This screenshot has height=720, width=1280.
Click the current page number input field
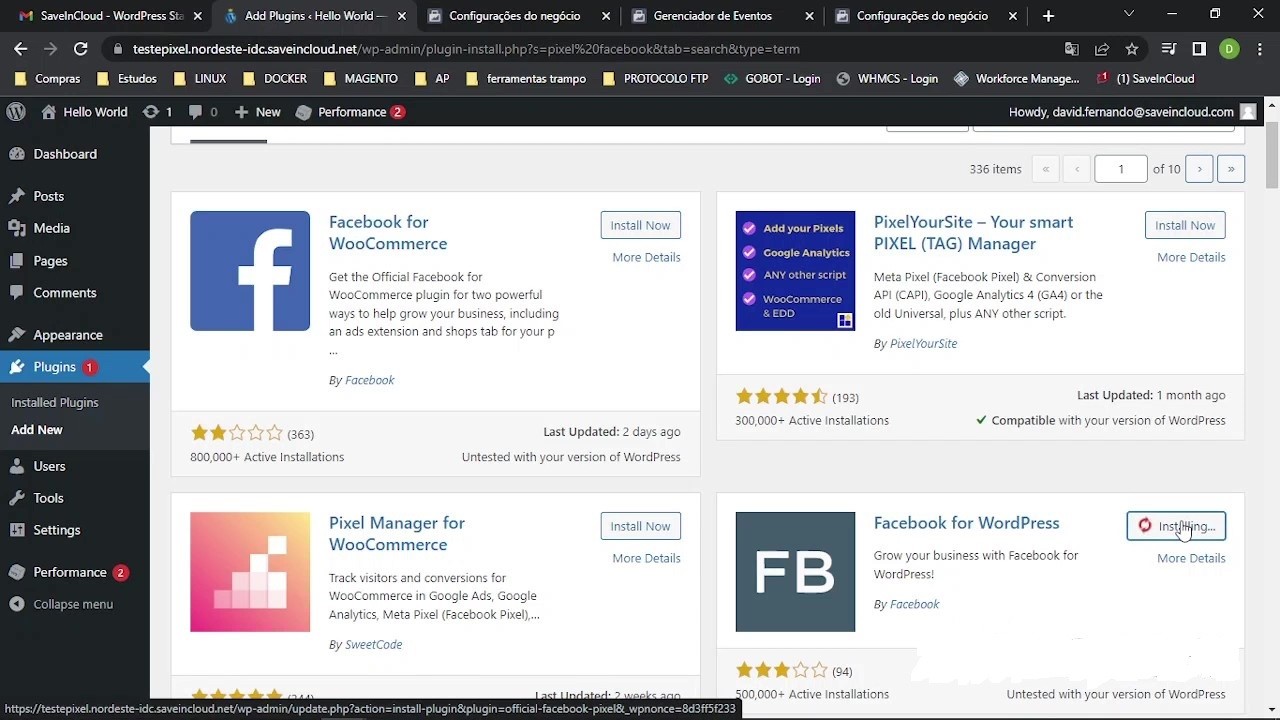coord(1121,169)
